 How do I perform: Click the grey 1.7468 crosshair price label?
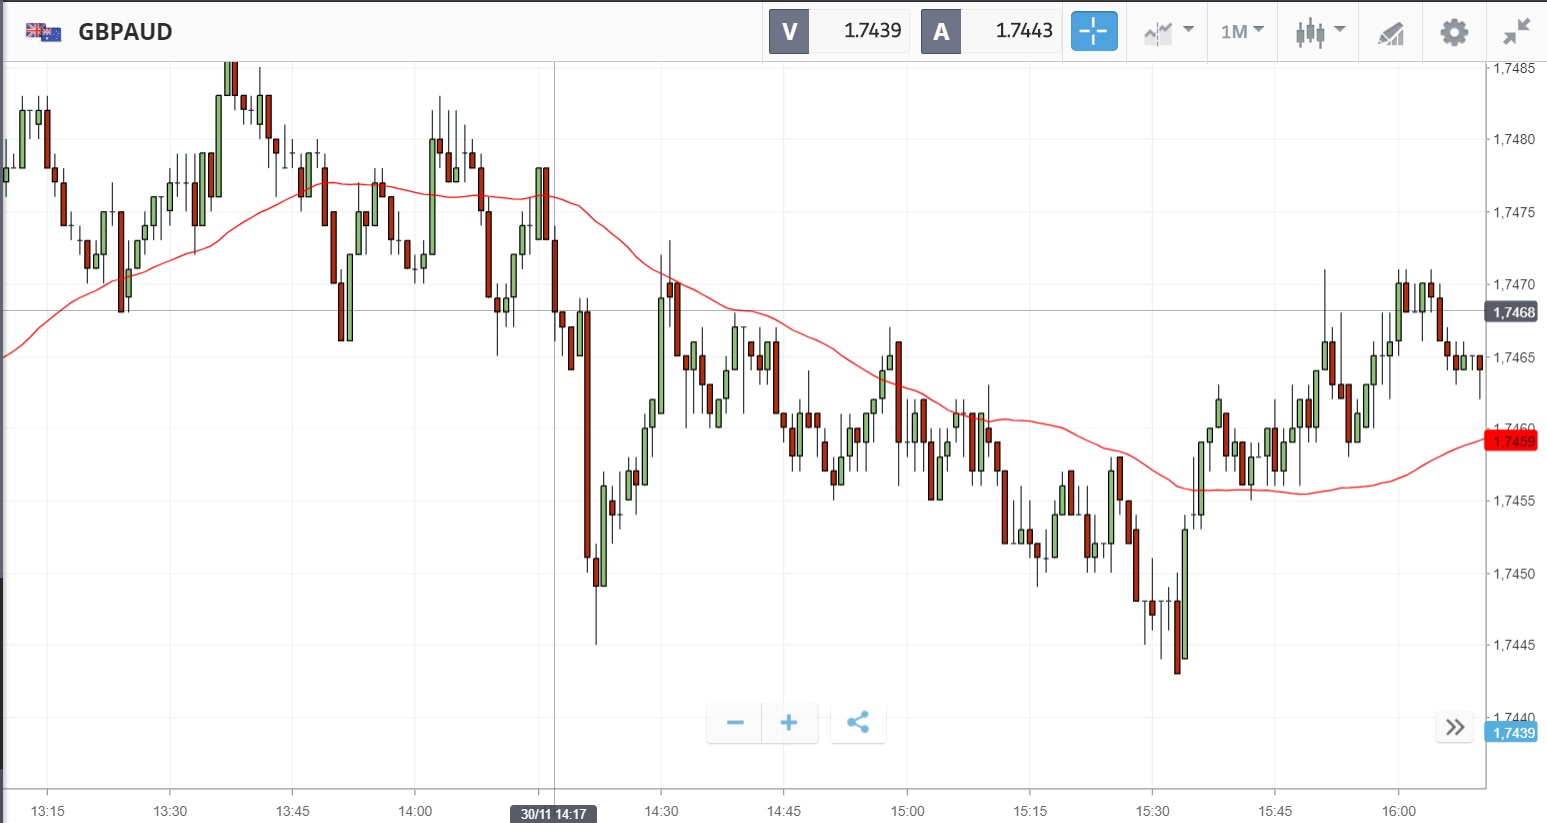[x=1513, y=313]
